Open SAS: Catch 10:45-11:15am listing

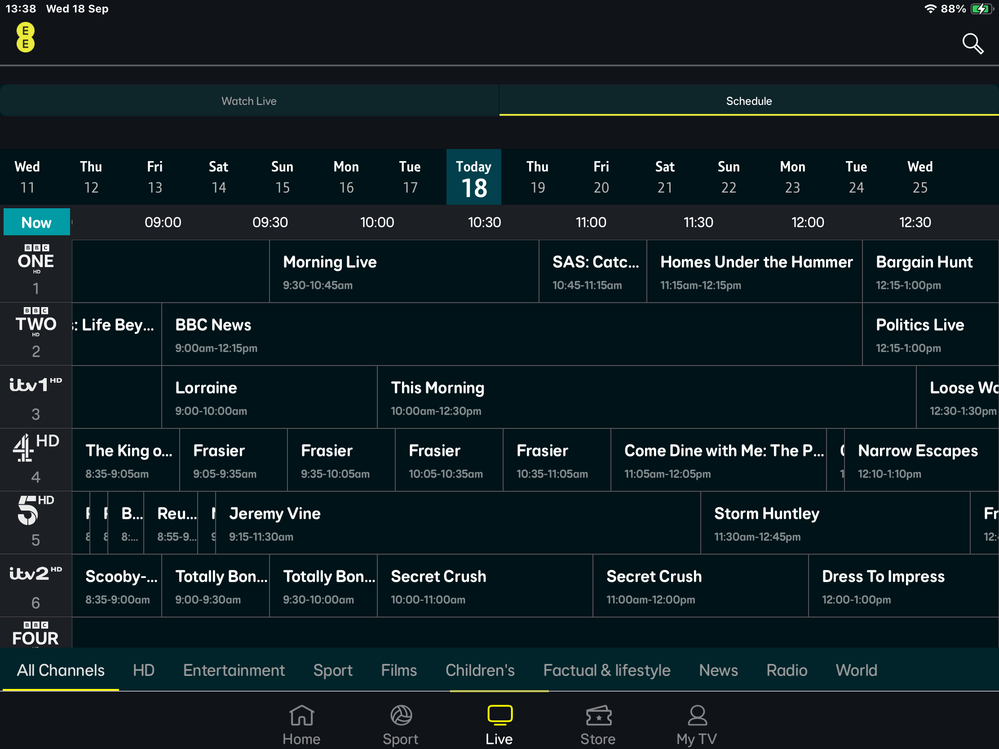click(593, 271)
